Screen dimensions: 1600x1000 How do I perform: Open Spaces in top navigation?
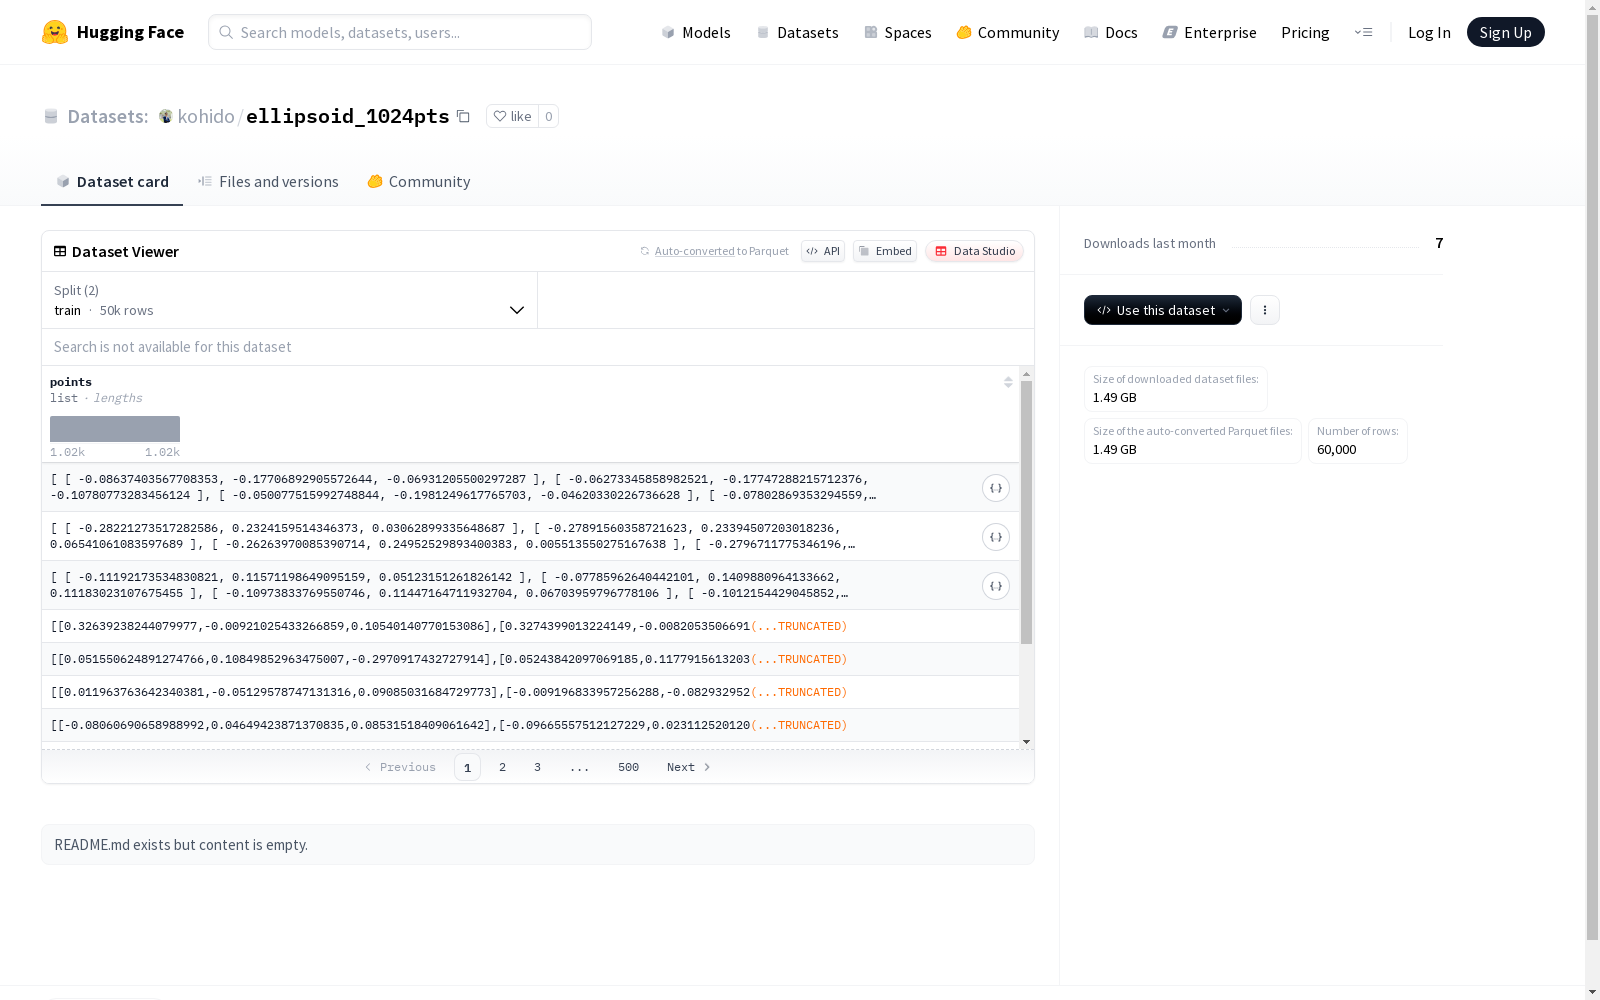tap(897, 32)
